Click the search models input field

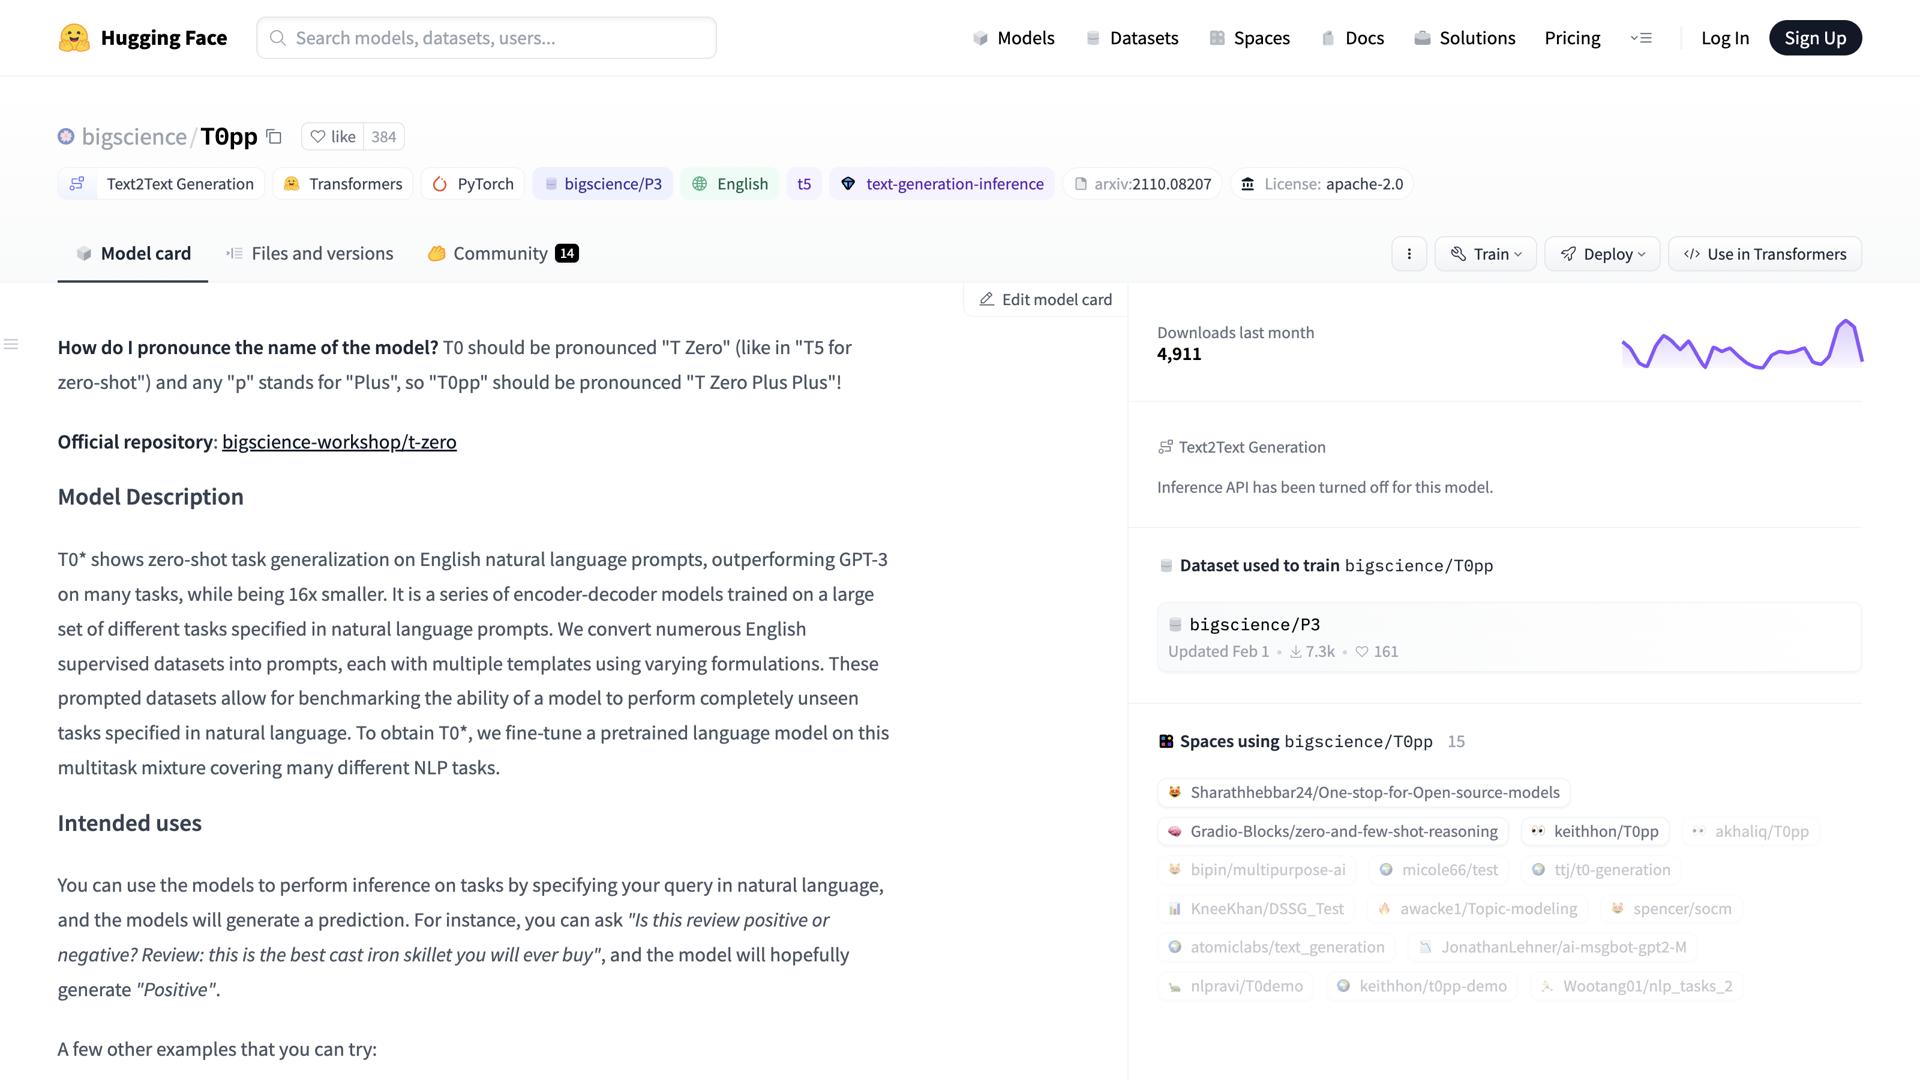click(486, 38)
